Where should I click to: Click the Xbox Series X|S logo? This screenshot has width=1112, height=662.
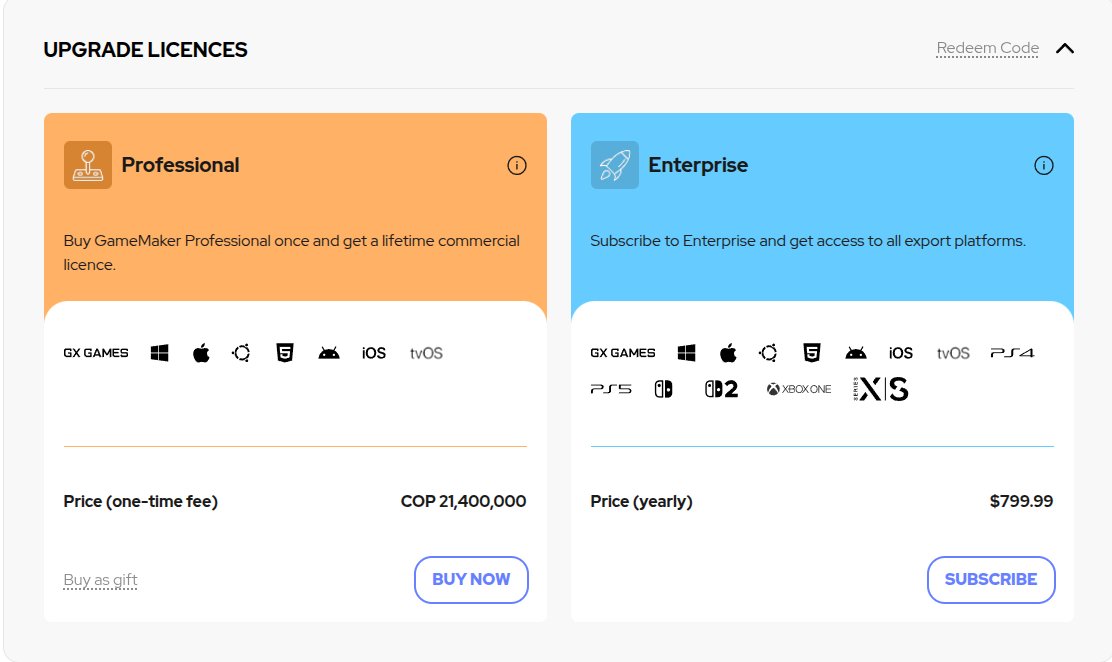pyautogui.click(x=880, y=389)
